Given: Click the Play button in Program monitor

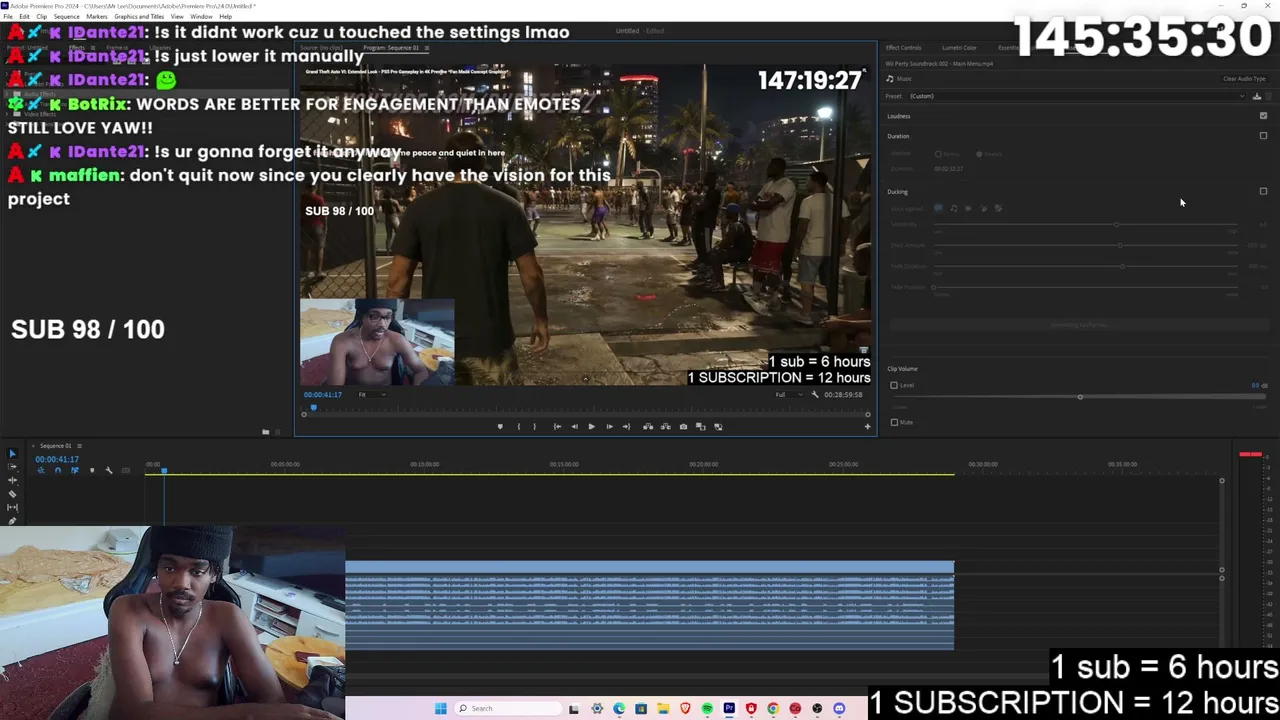Looking at the screenshot, I should (x=591, y=427).
